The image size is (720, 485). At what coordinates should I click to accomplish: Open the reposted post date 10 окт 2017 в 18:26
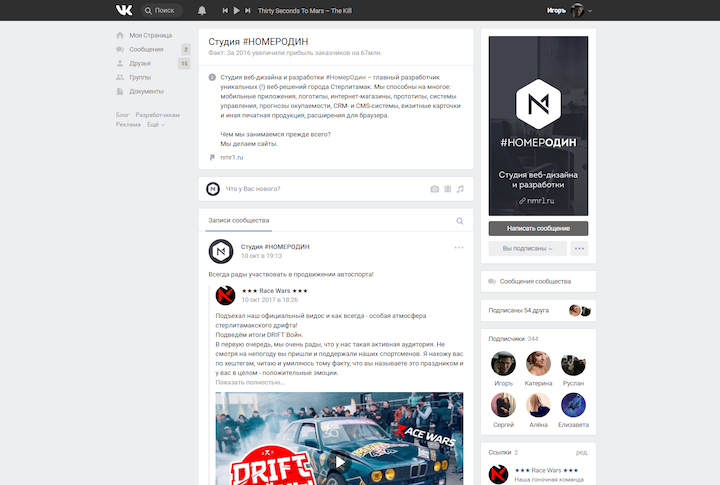[270, 300]
